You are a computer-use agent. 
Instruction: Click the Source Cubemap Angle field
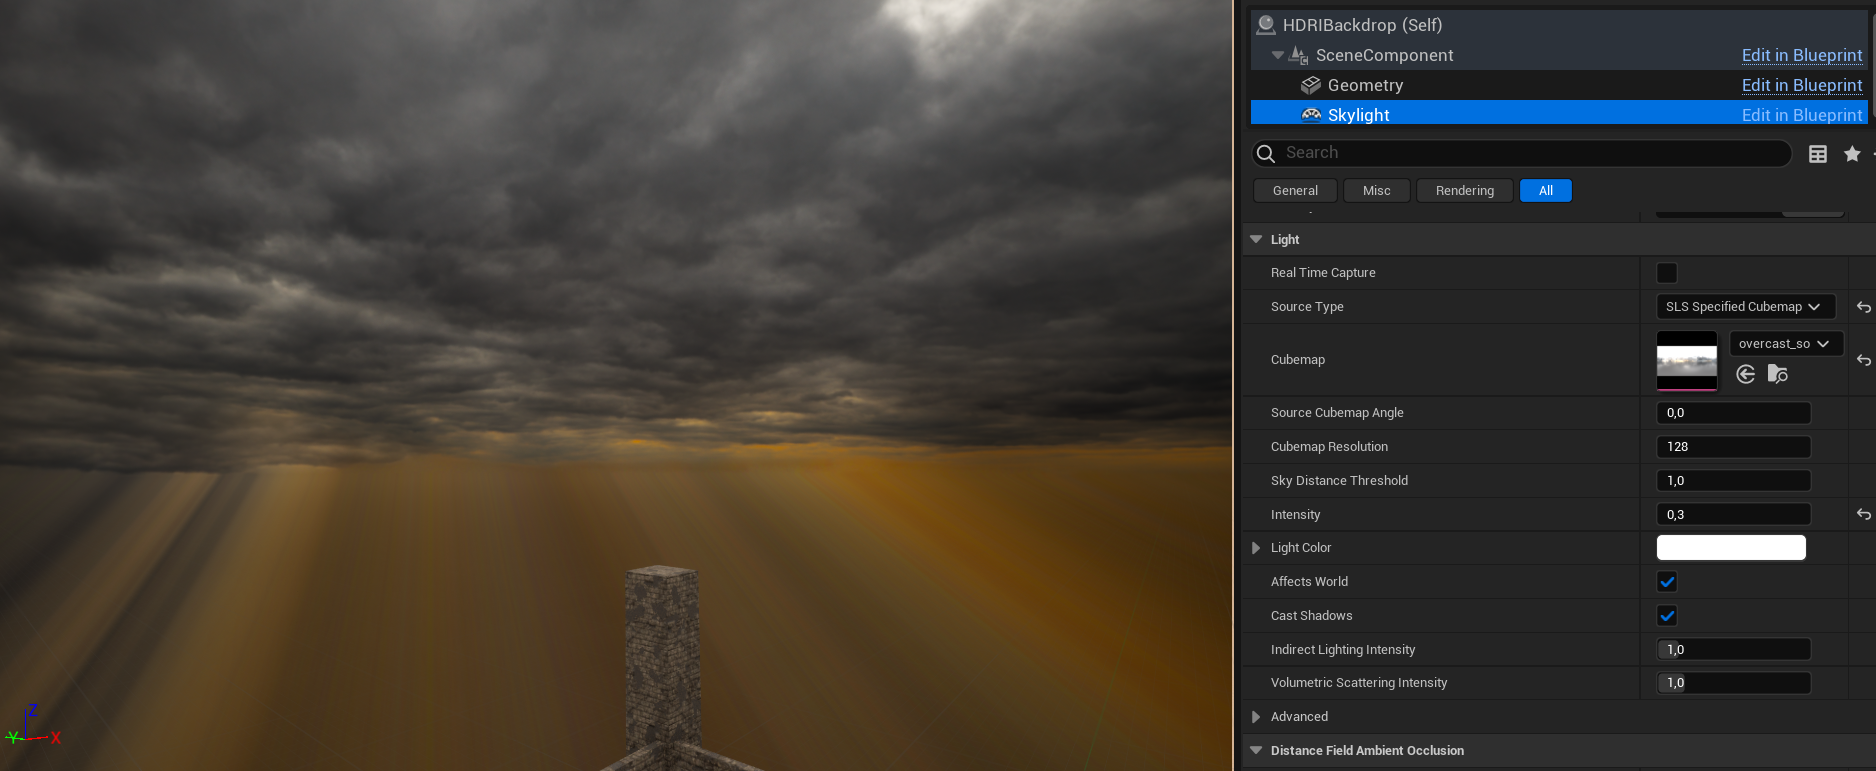pyautogui.click(x=1734, y=413)
